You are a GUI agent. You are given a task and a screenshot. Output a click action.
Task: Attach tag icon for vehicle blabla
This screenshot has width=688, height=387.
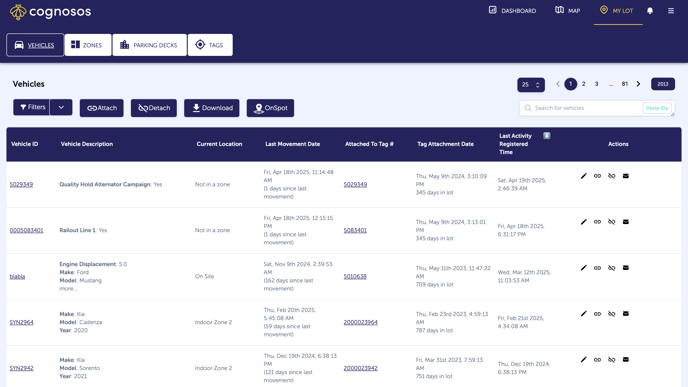pos(598,268)
